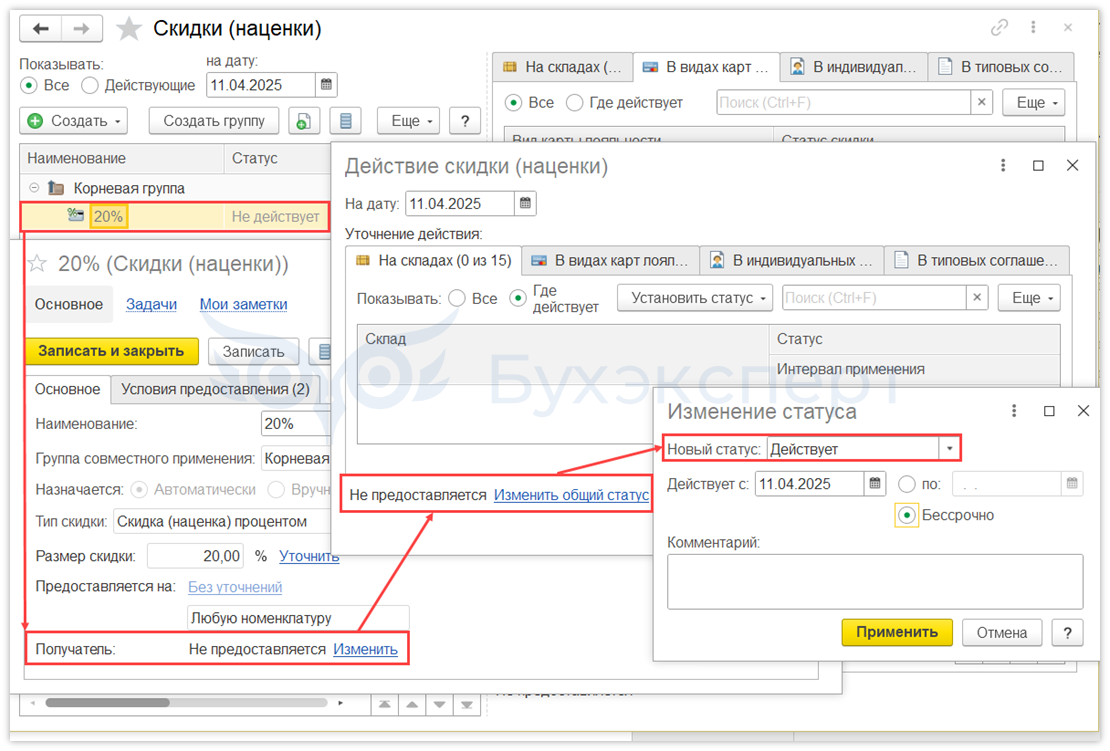The height and width of the screenshot is (751, 1110).
Task: Click the Действует с 11.04.2025 field
Action: point(811,483)
